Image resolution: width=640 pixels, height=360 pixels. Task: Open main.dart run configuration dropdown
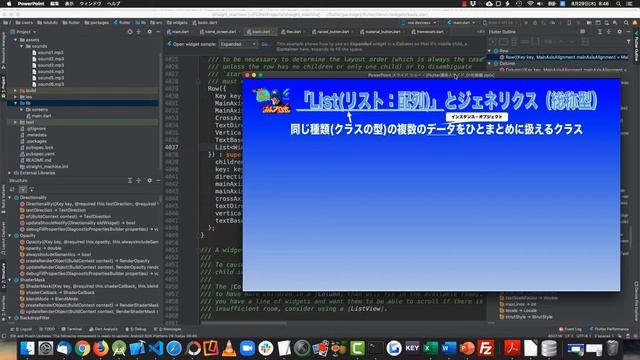click(461, 23)
